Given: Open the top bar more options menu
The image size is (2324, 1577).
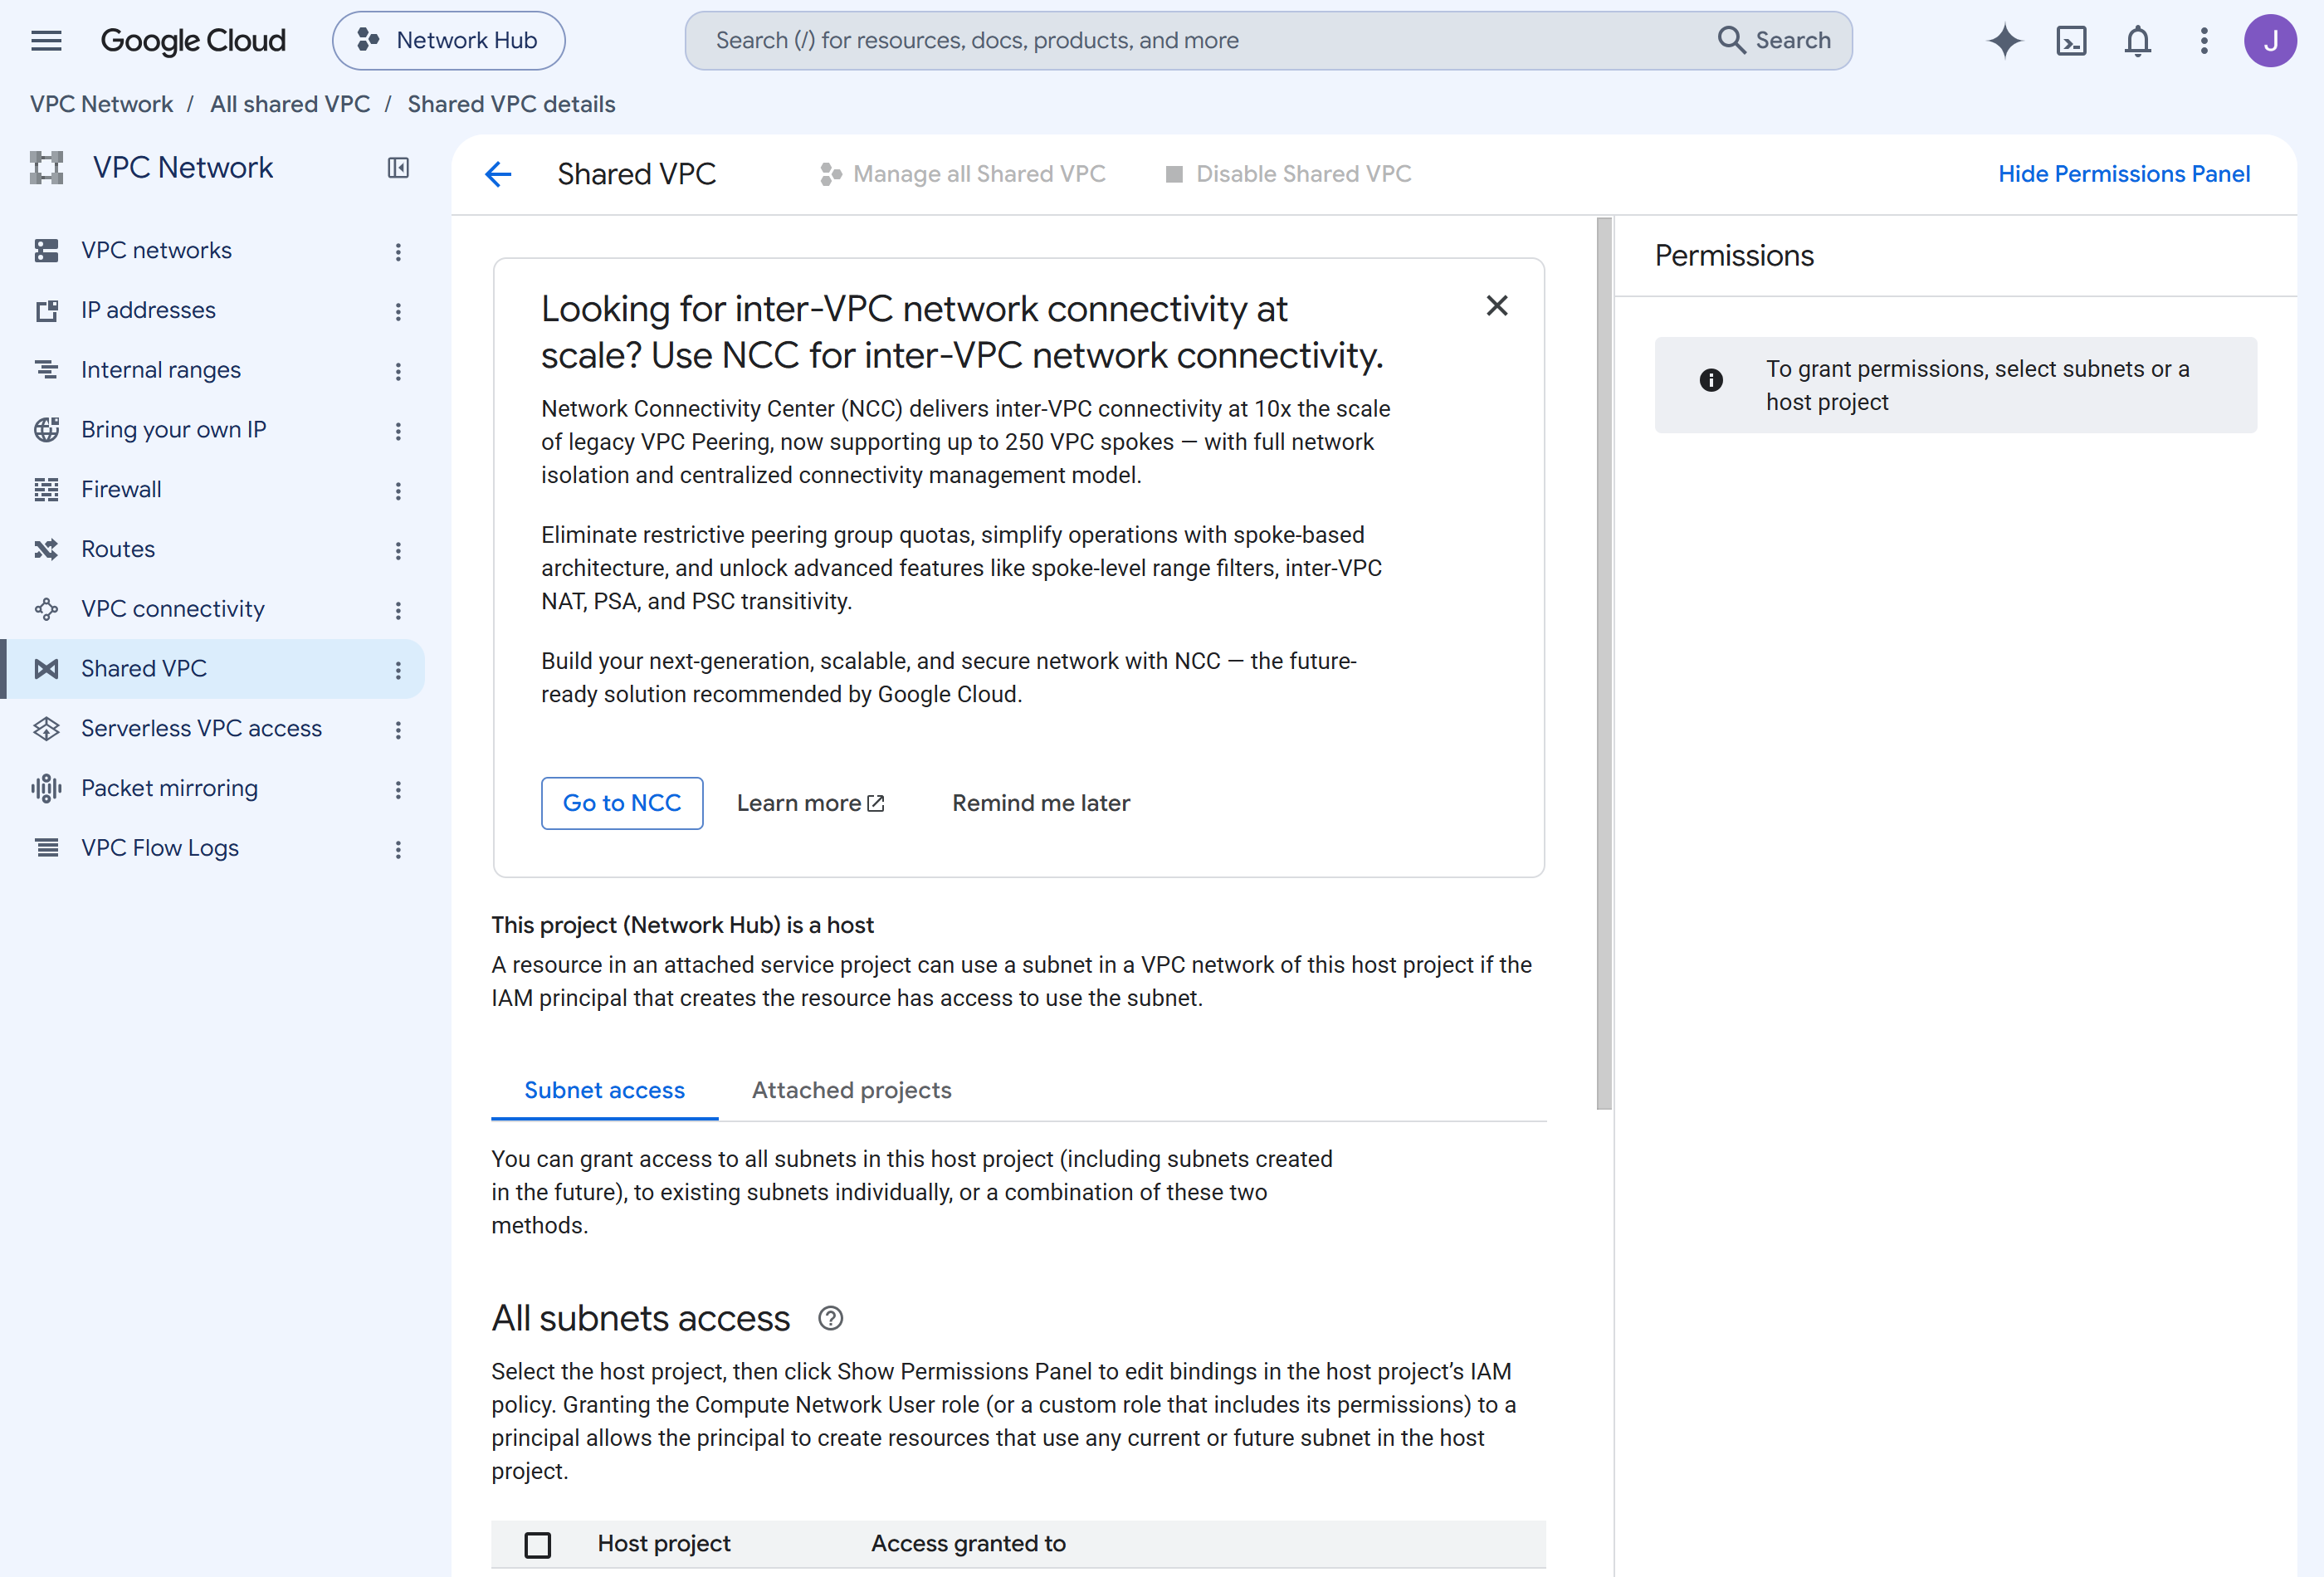Looking at the screenshot, I should (2204, 40).
